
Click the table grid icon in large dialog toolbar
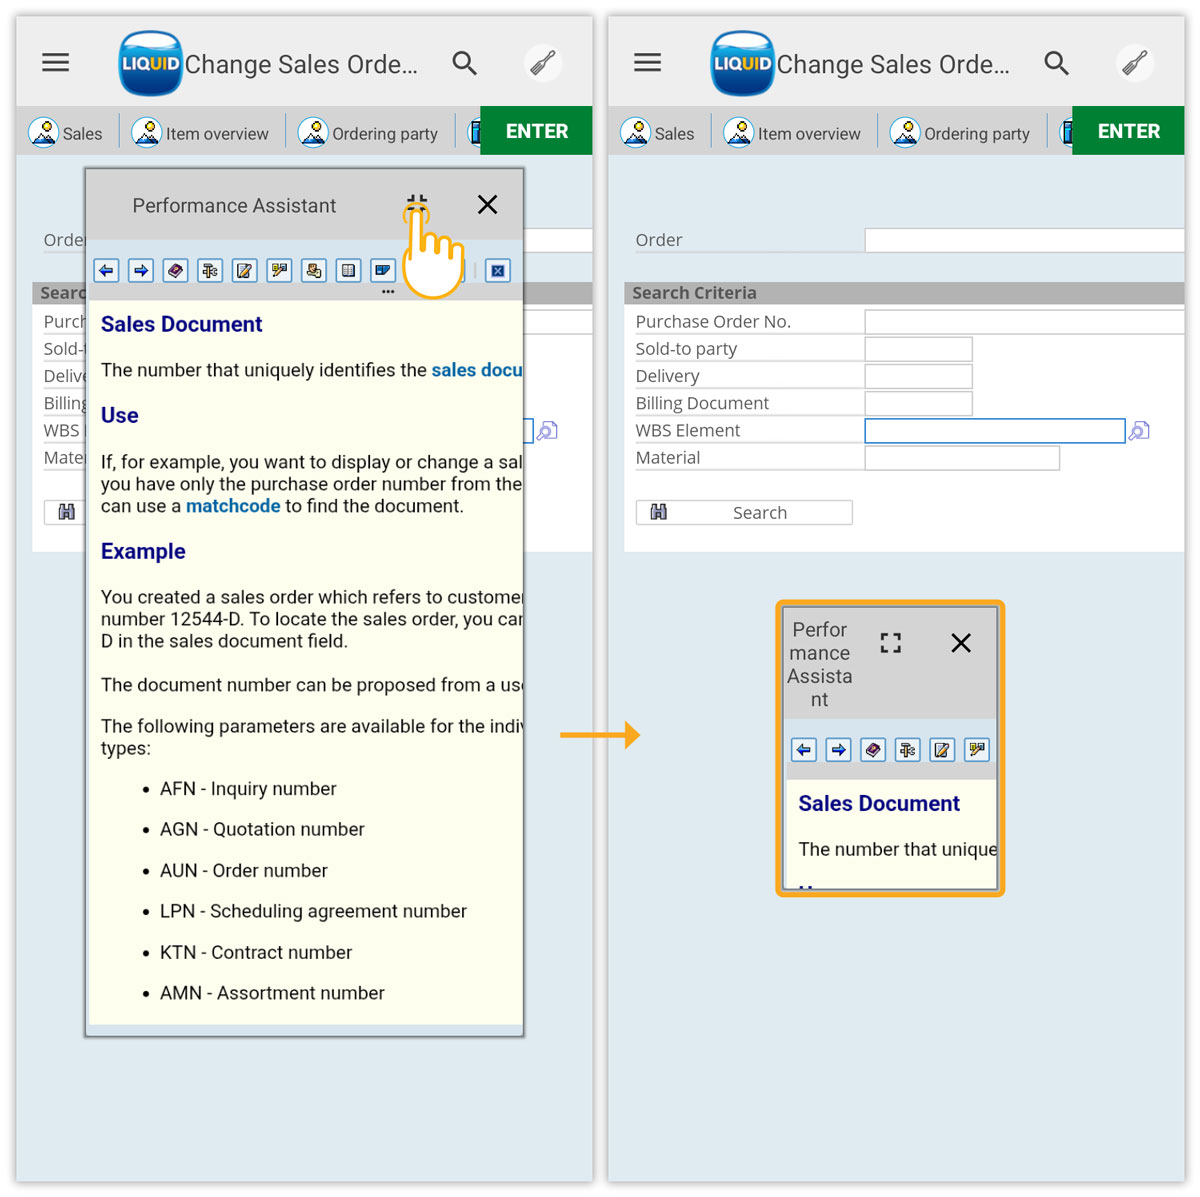[348, 270]
